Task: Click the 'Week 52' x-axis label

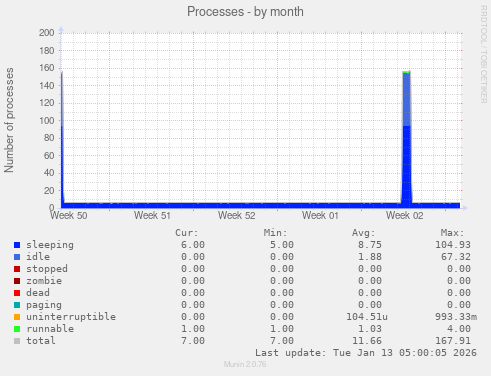Action: click(237, 215)
